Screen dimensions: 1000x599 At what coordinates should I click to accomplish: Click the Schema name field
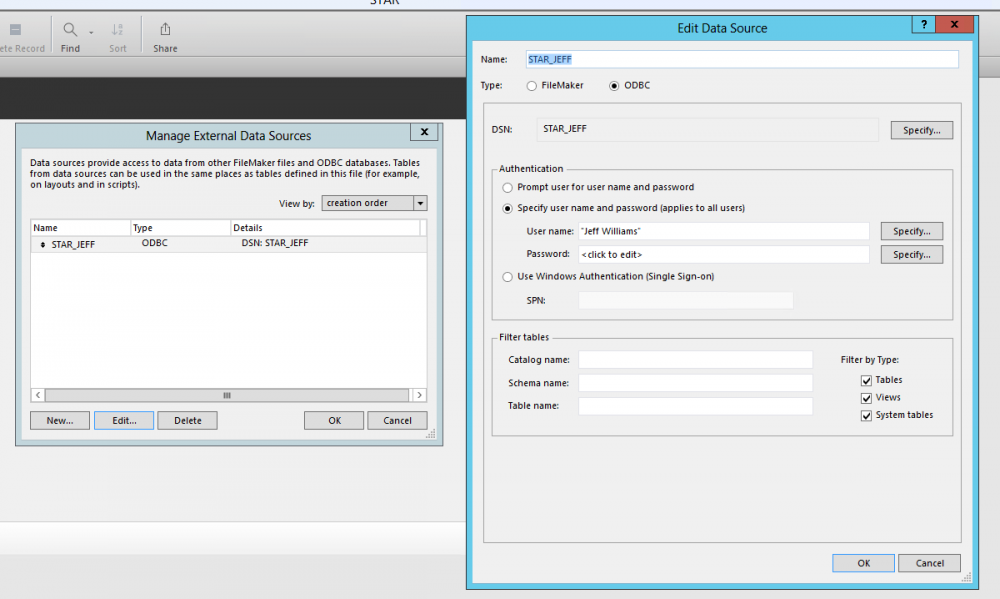[695, 383]
